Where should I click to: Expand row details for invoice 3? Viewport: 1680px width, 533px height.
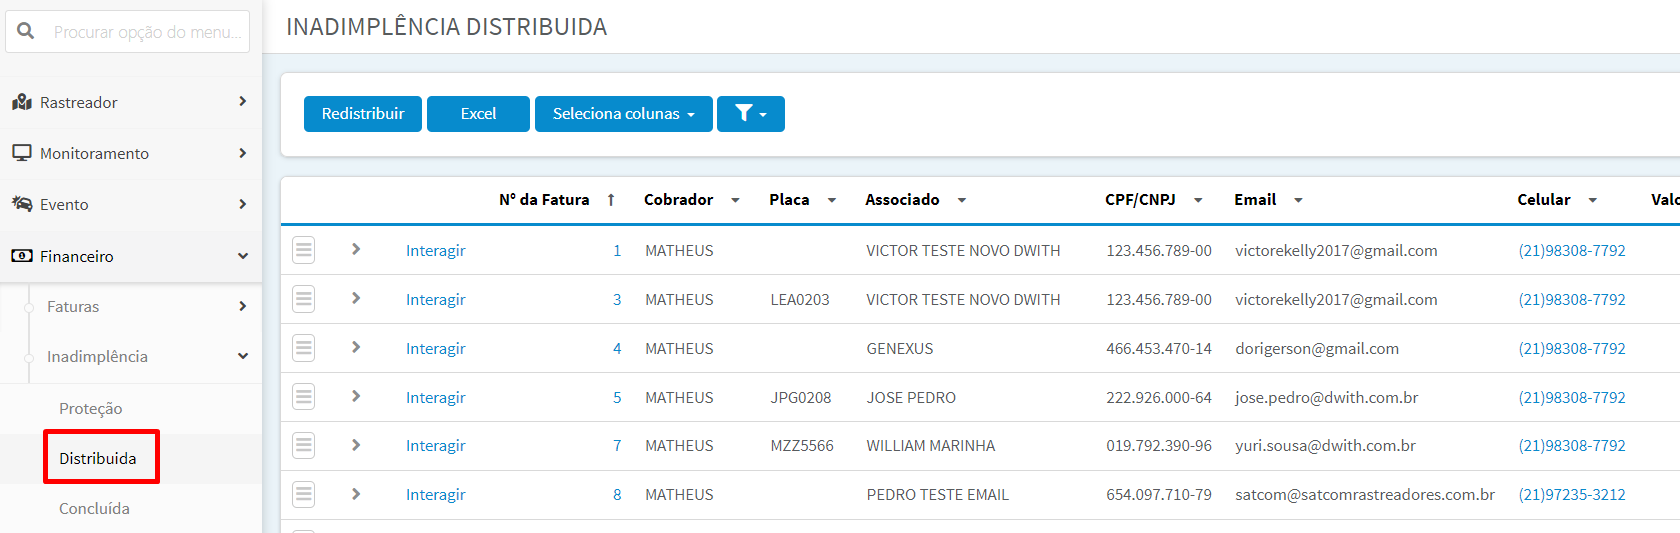pos(356,298)
